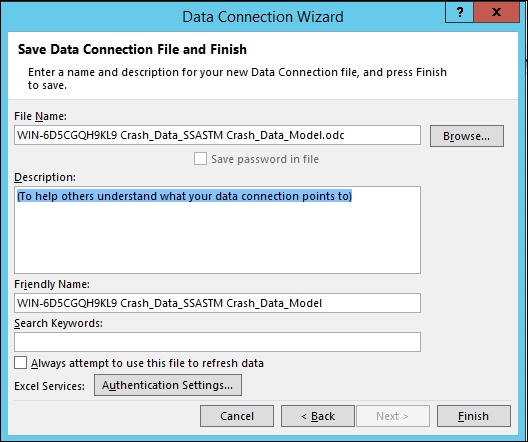The image size is (528, 442).
Task: Open the Browse... file location dialog
Action: (467, 136)
